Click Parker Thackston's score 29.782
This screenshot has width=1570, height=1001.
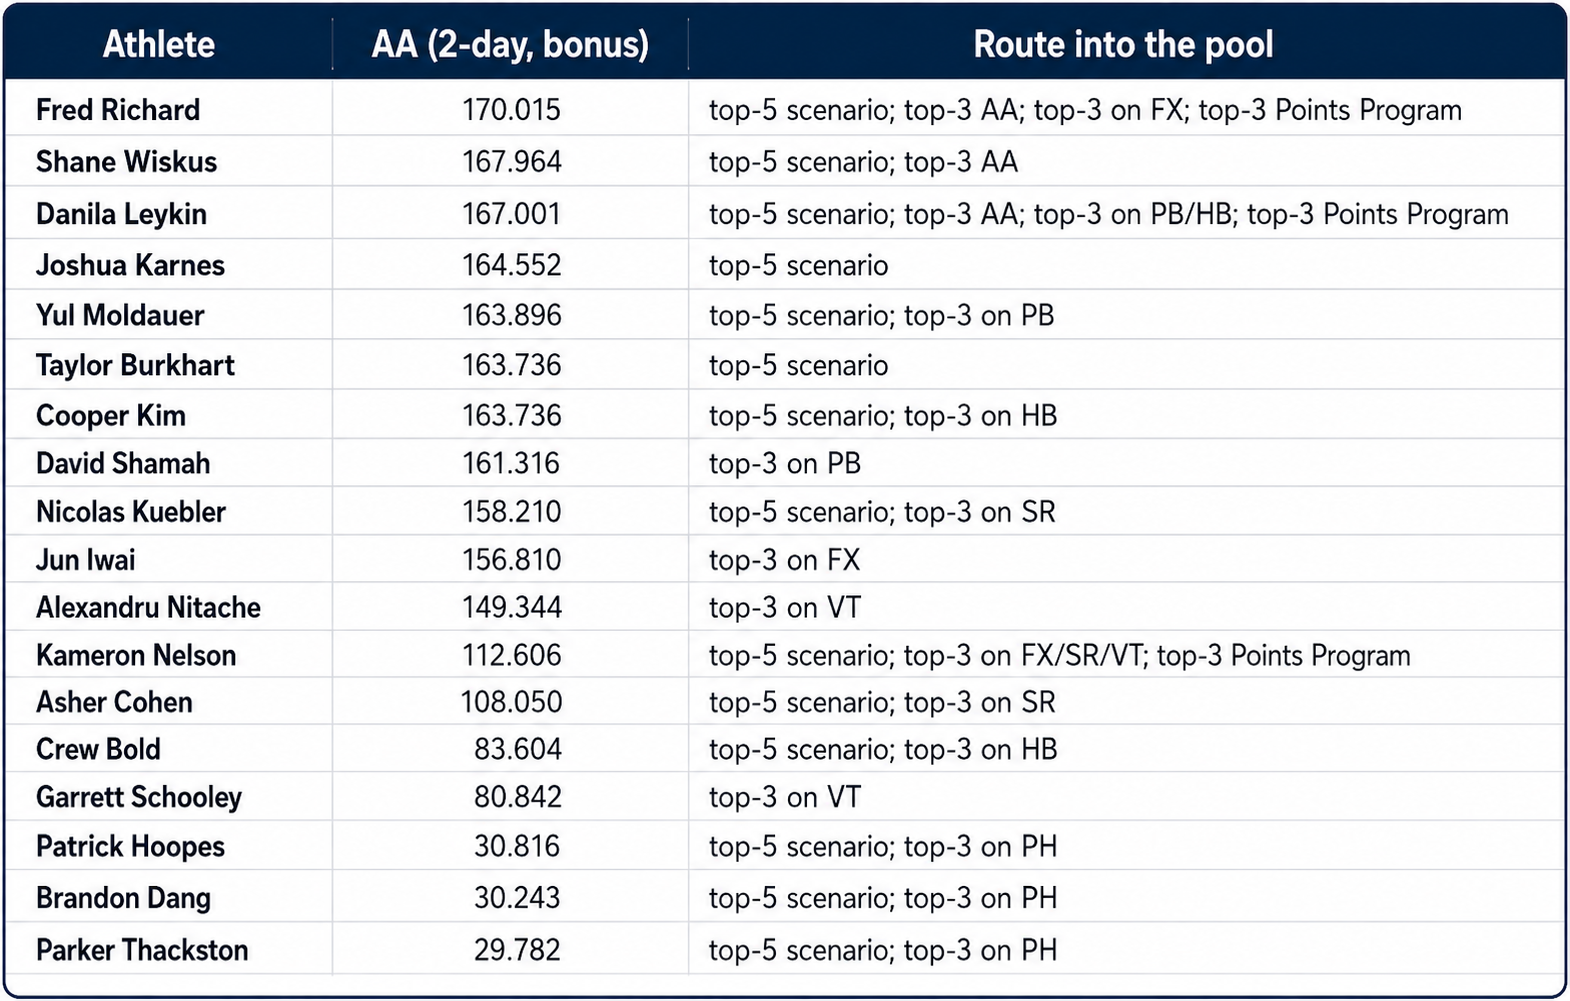click(518, 950)
